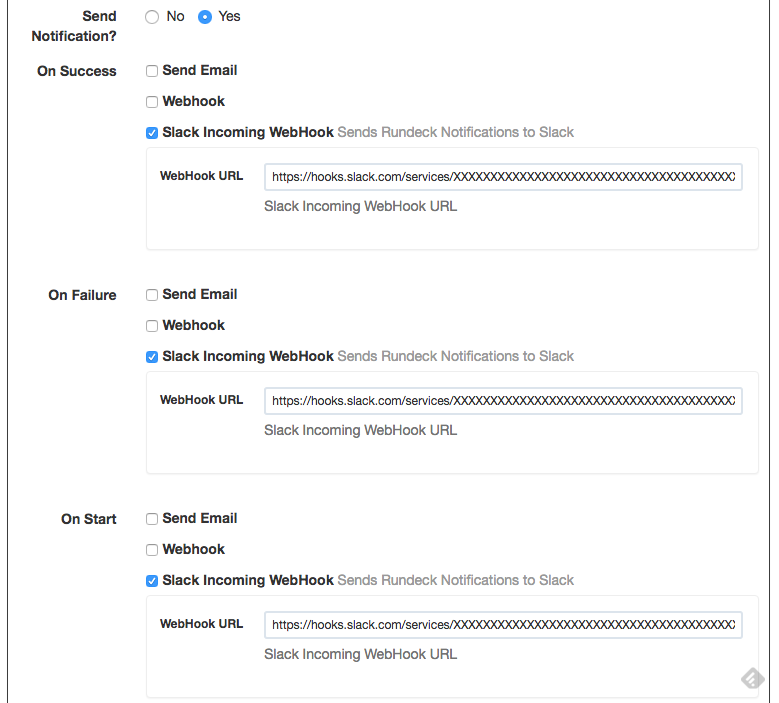Check Send Email checkbox under On Start
779x703 pixels.
point(152,519)
